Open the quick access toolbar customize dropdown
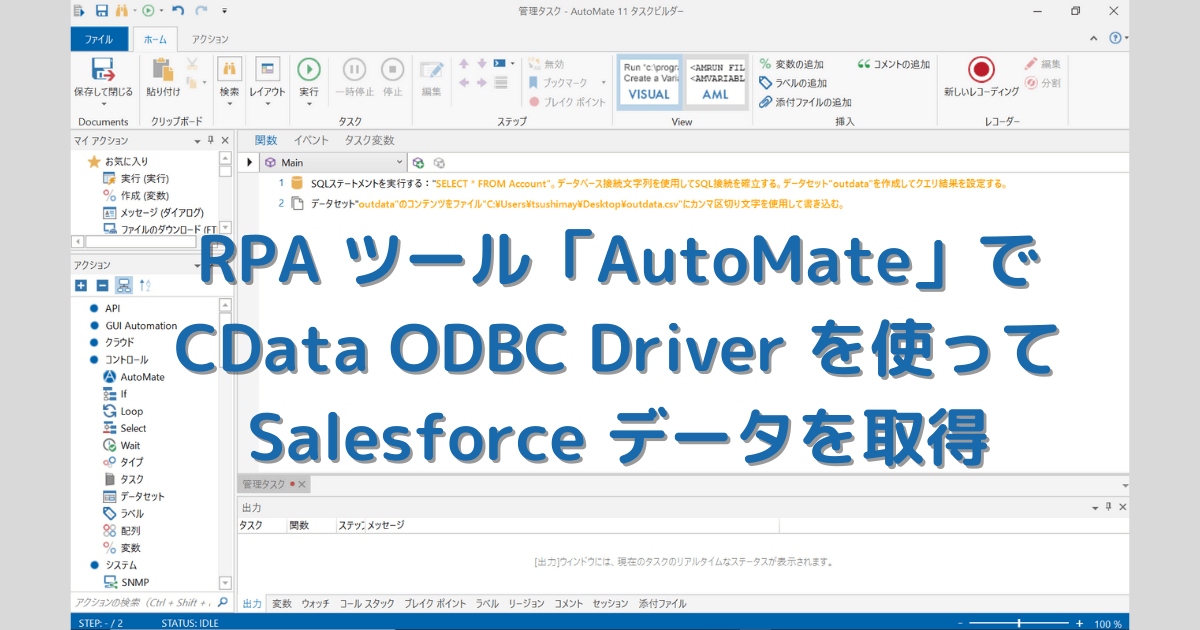Image resolution: width=1200 pixels, height=630 pixels. click(224, 11)
